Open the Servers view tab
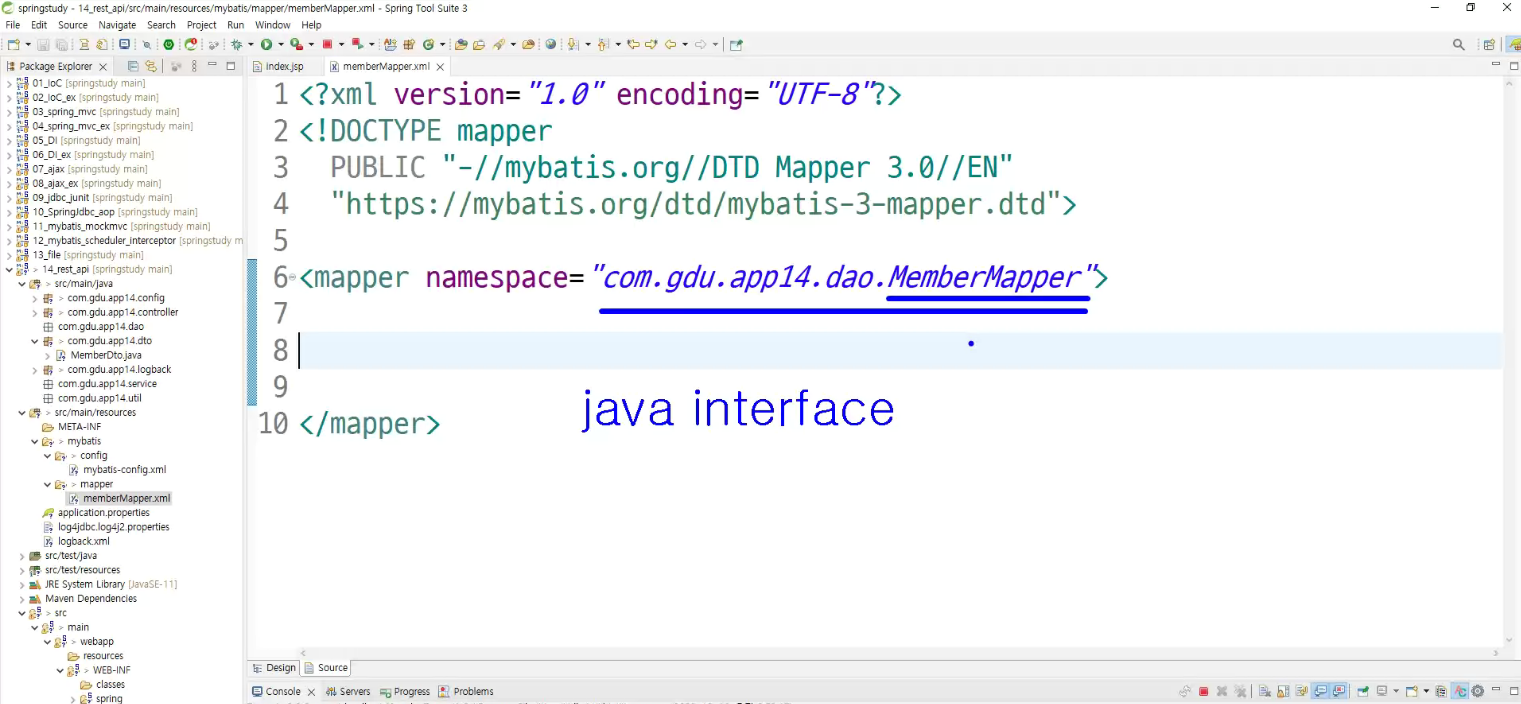Viewport: 1521px width, 704px height. click(x=348, y=691)
